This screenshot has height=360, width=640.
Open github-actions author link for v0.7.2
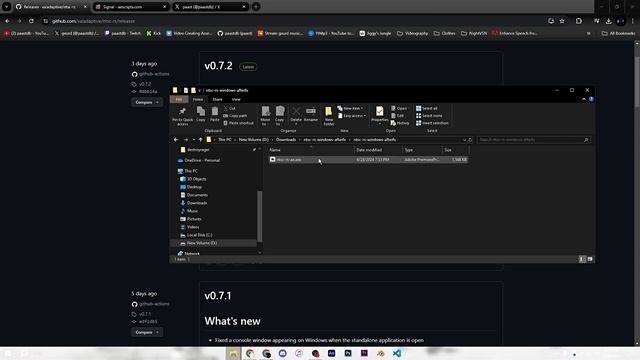(x=154, y=74)
